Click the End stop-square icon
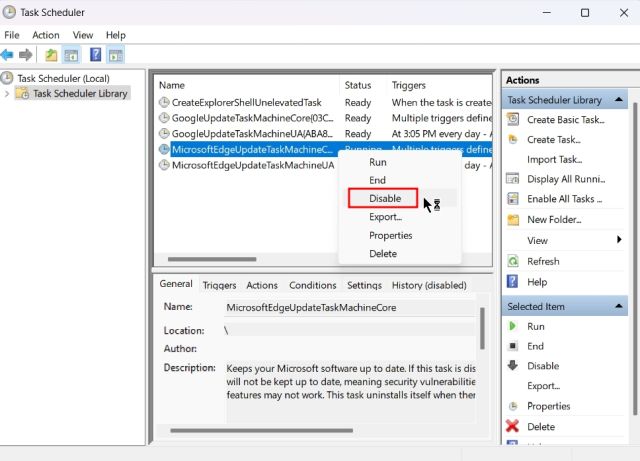The height and width of the screenshot is (461, 640). tap(513, 346)
